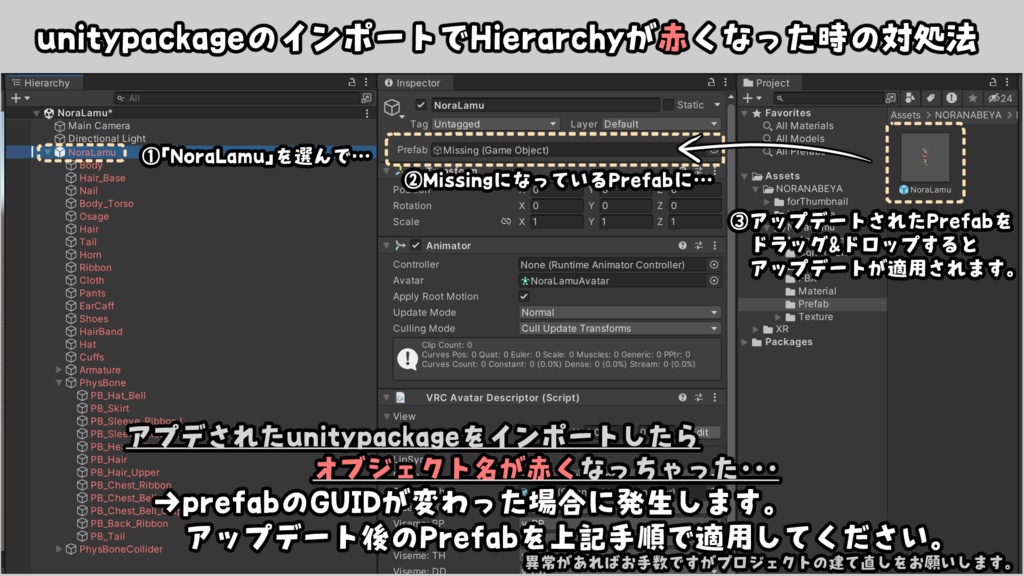Toggle the NoraLamu active checkbox
The width and height of the screenshot is (1024, 576).
(x=421, y=104)
